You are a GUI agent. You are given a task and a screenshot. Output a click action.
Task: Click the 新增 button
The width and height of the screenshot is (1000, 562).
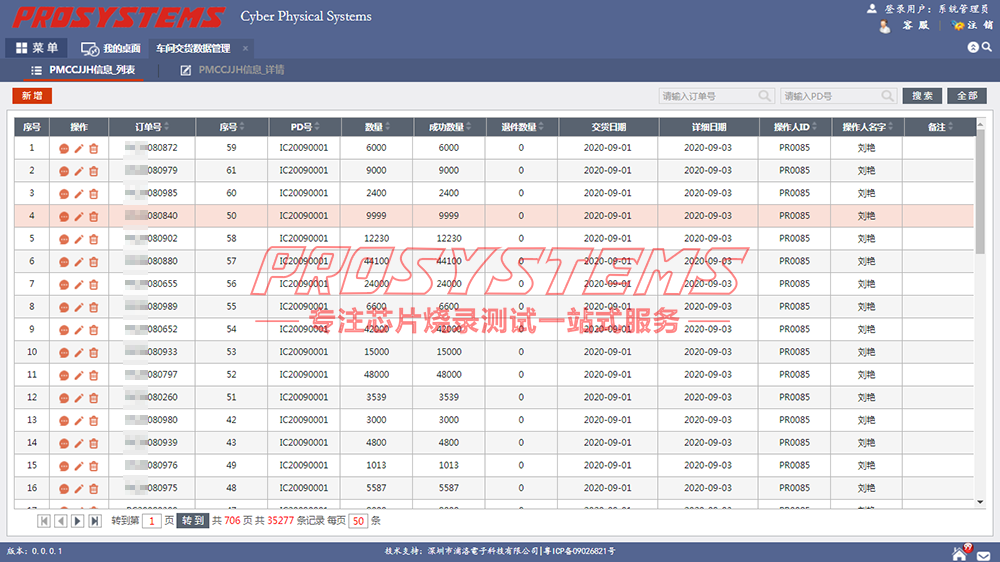[32, 96]
